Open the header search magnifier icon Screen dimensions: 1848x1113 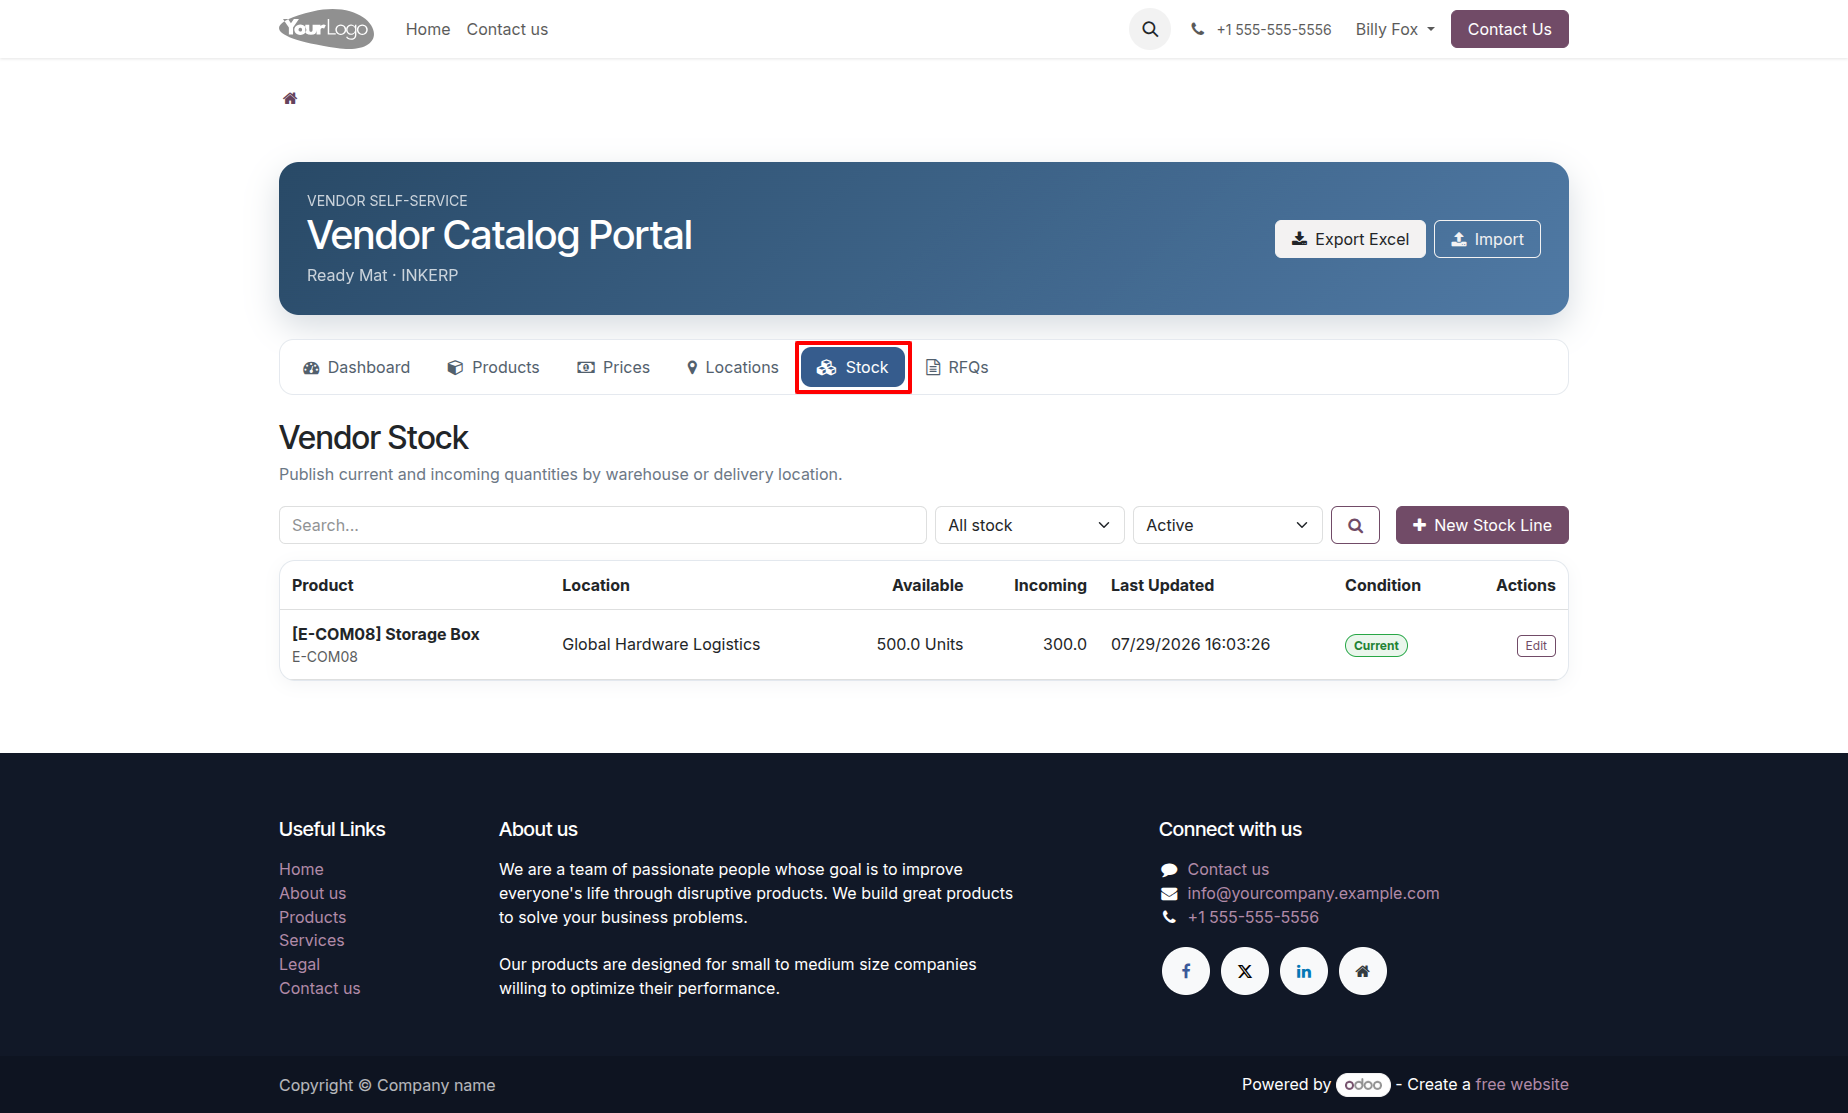(1150, 29)
